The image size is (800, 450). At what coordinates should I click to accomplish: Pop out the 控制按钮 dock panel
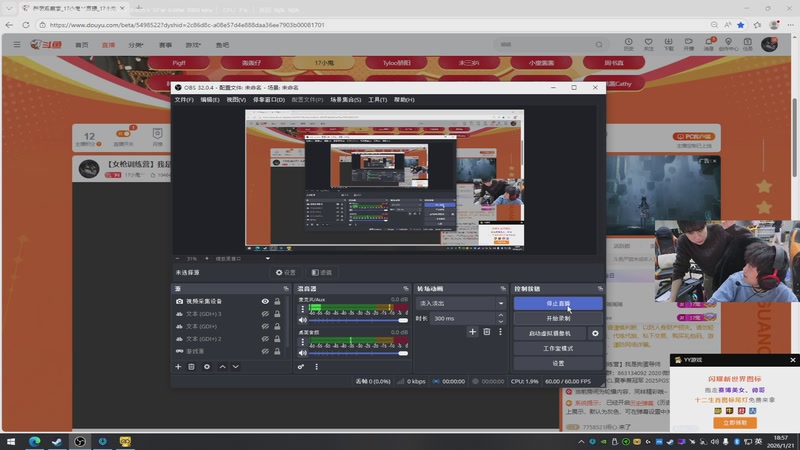click(x=600, y=289)
